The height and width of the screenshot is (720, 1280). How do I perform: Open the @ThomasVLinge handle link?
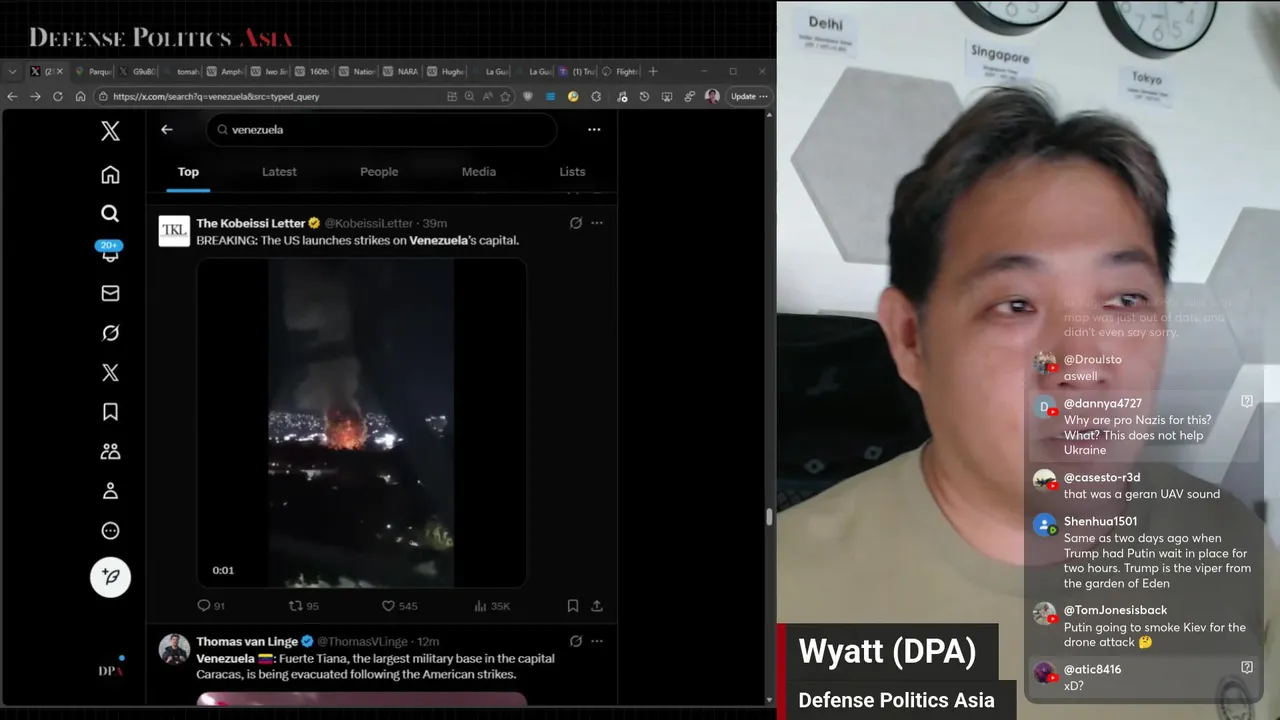(x=362, y=641)
